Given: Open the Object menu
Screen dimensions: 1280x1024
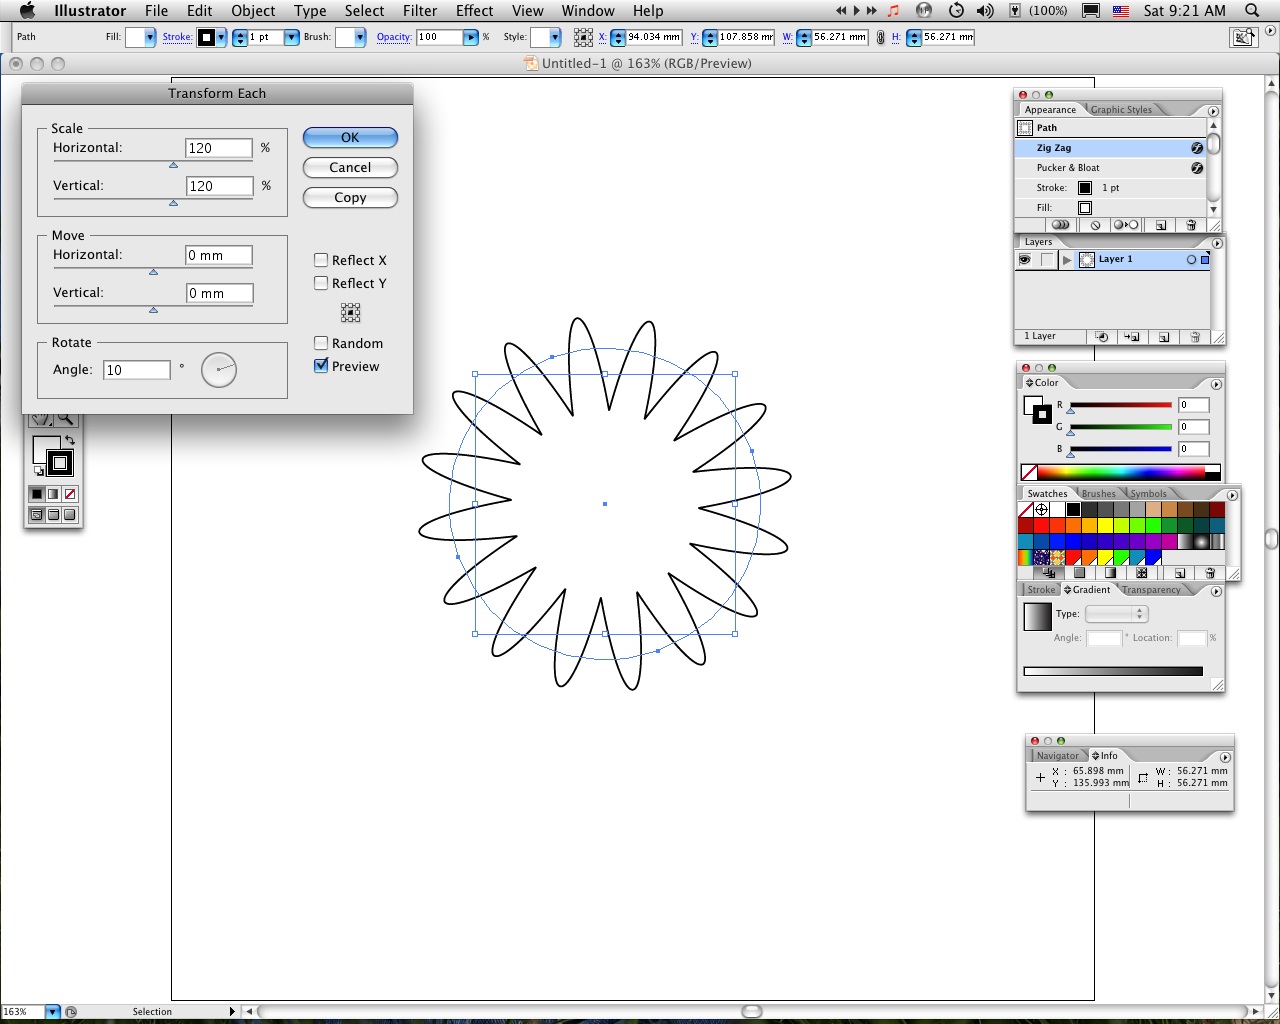Looking at the screenshot, I should 253,11.
